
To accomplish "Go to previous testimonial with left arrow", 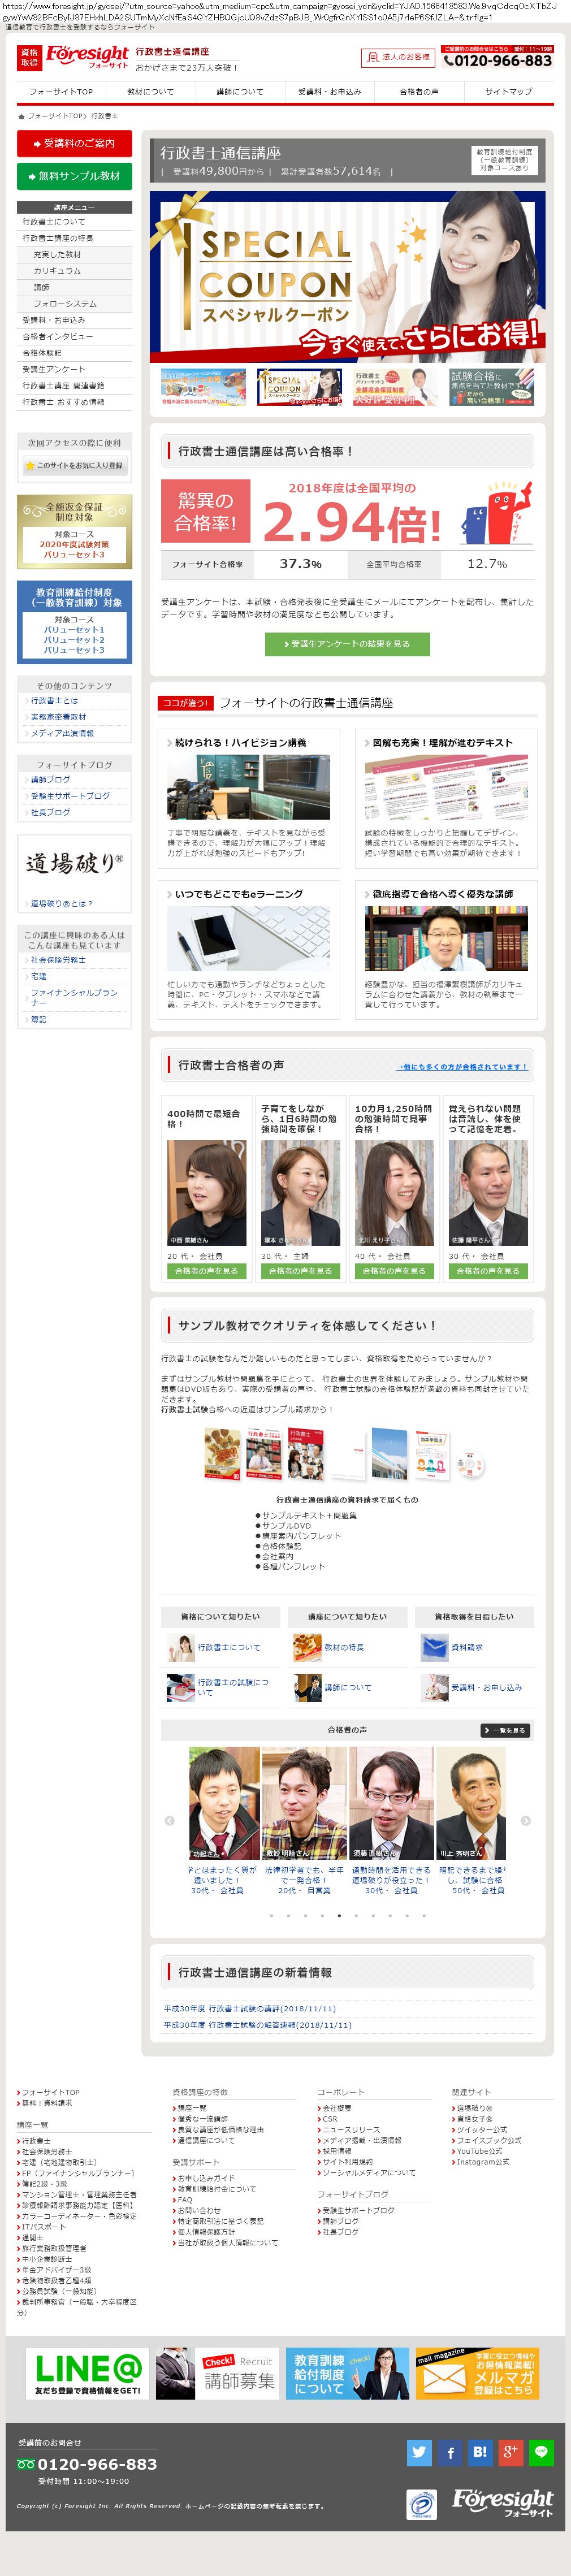I will click(169, 1821).
